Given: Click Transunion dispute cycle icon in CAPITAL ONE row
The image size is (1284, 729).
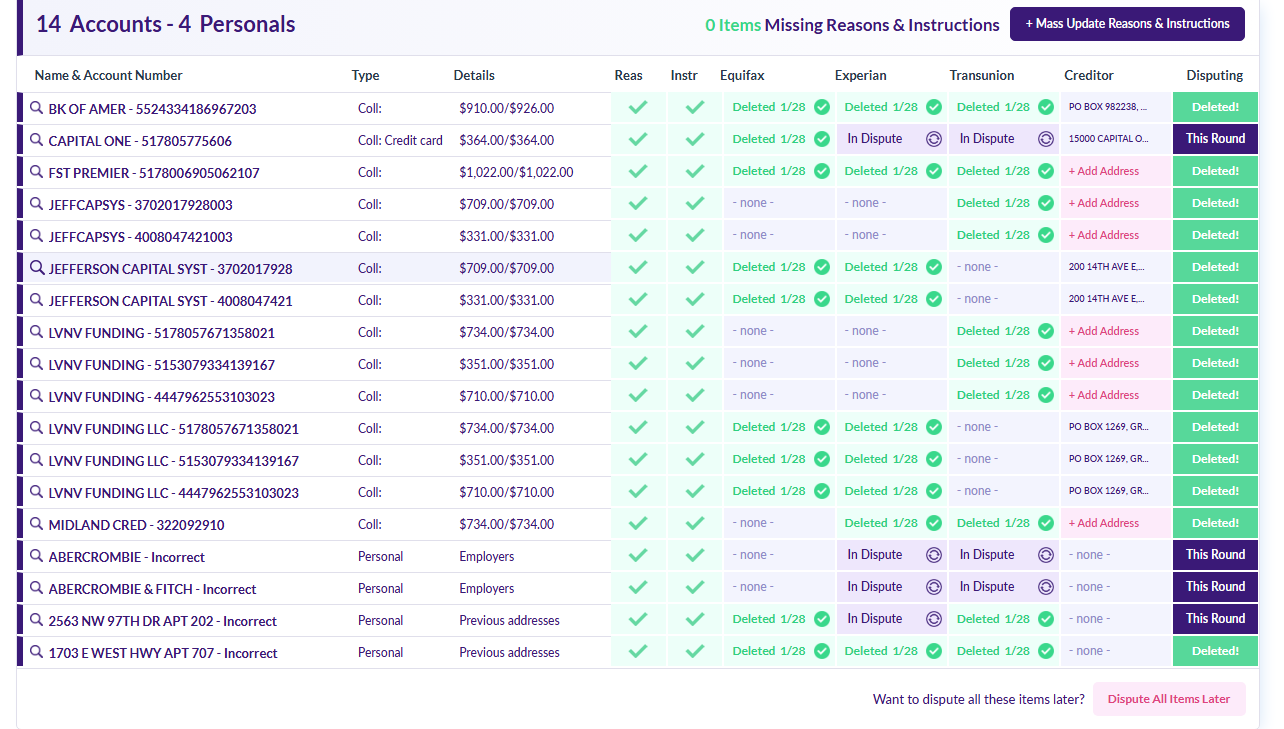Looking at the screenshot, I should [x=1046, y=139].
